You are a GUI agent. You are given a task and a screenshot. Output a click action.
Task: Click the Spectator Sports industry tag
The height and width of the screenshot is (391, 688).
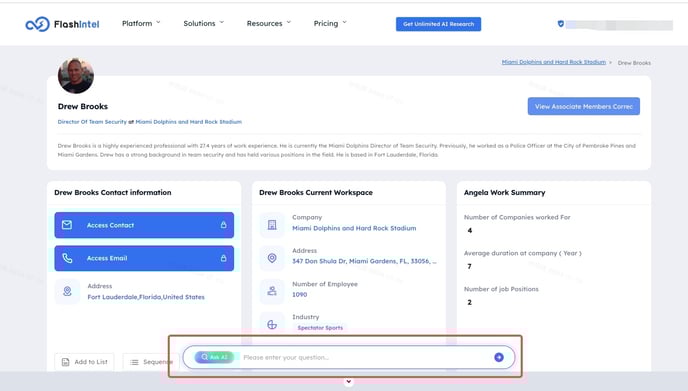tap(320, 328)
